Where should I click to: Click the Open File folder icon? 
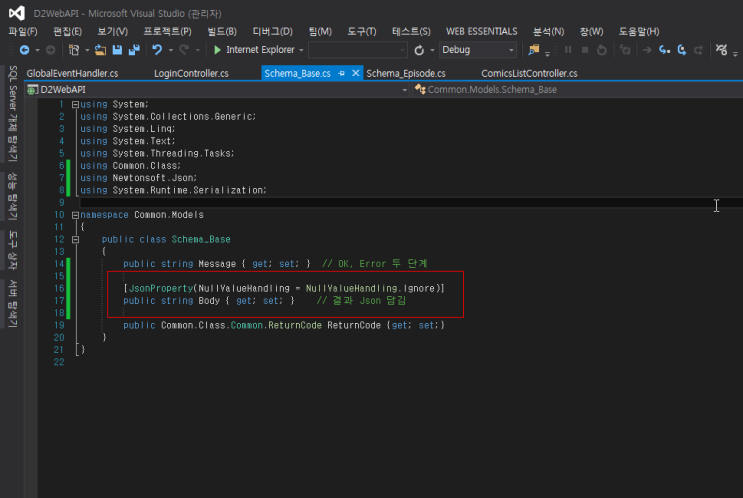pos(100,50)
